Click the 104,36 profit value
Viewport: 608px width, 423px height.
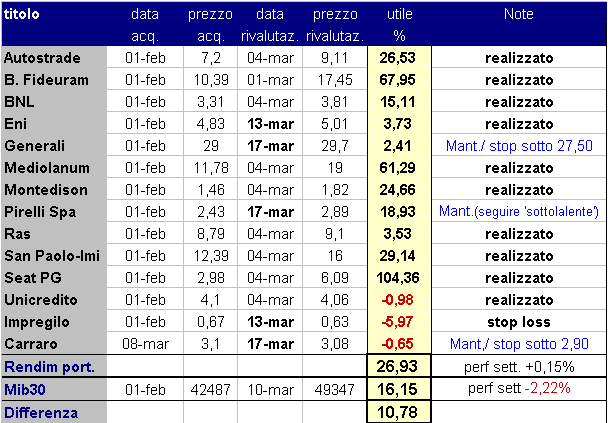tap(397, 278)
